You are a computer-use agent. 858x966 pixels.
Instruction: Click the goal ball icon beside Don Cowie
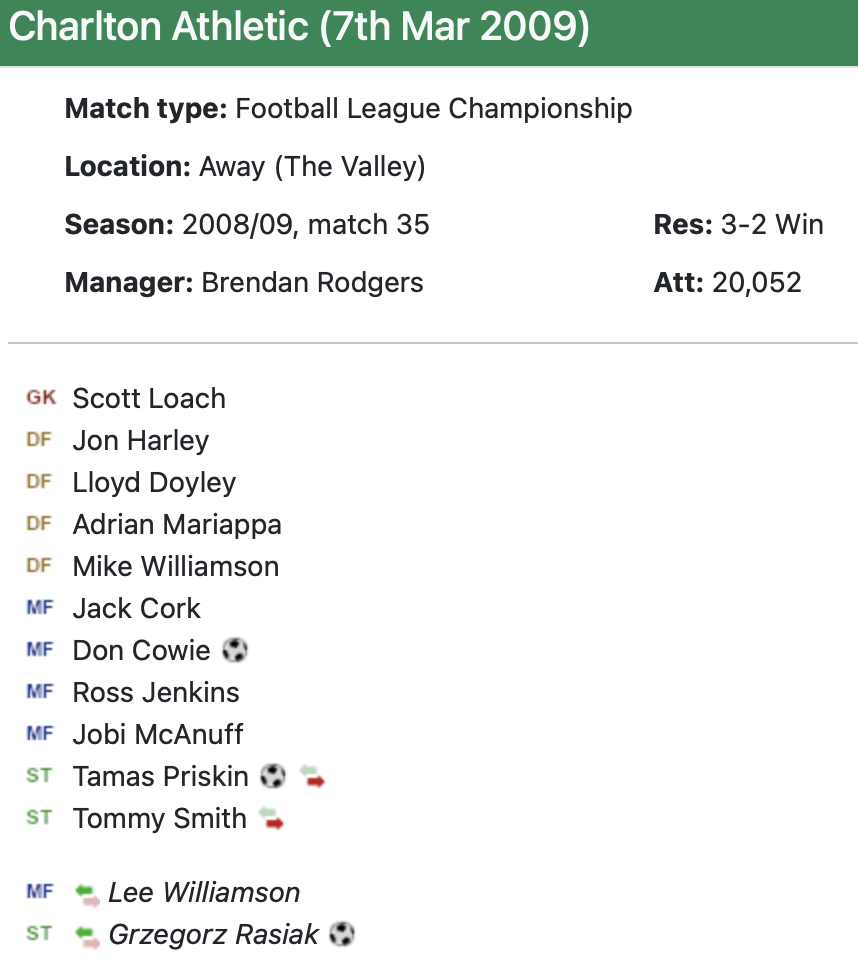(235, 651)
